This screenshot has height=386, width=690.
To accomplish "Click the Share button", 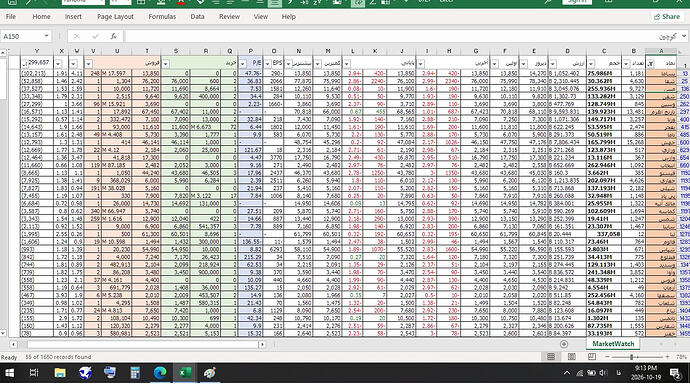I will click(x=667, y=17).
